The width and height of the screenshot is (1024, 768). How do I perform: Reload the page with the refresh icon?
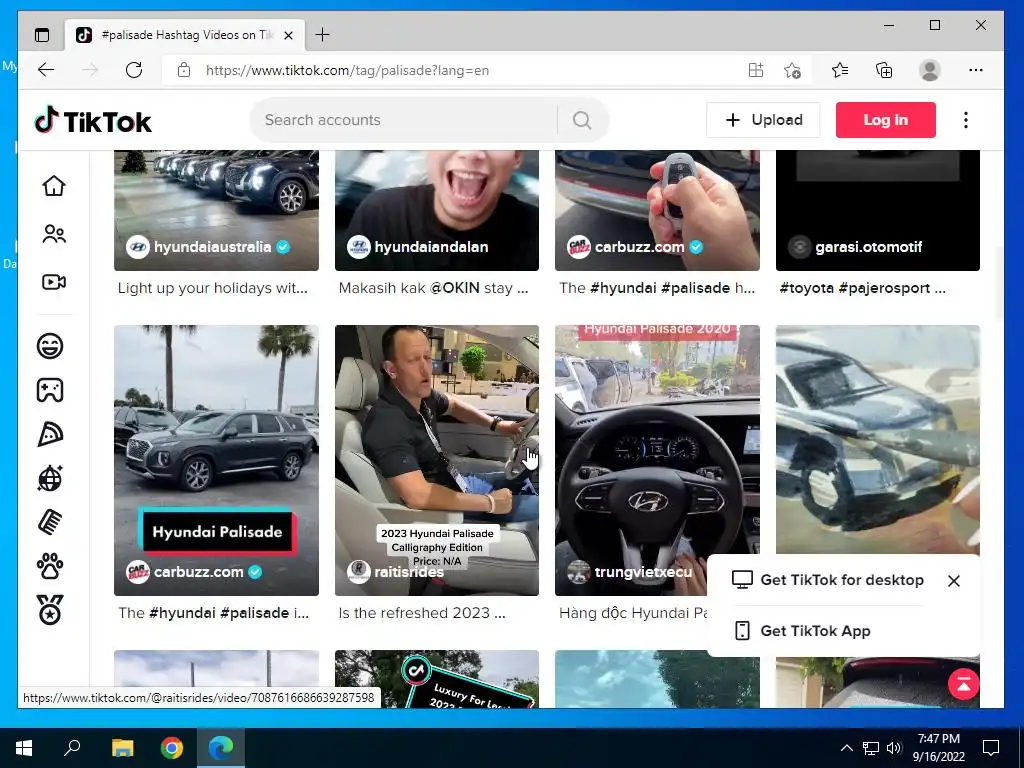[x=134, y=70]
